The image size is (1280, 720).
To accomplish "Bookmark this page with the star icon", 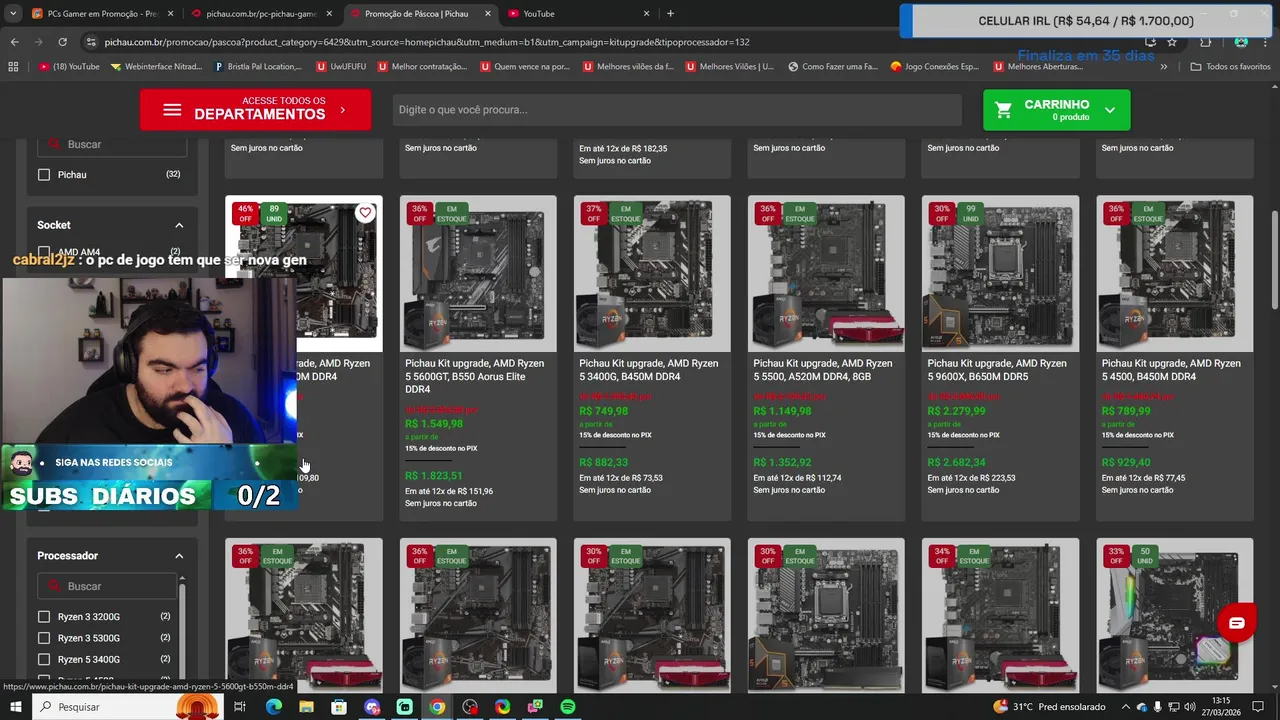I will pos(1172,42).
